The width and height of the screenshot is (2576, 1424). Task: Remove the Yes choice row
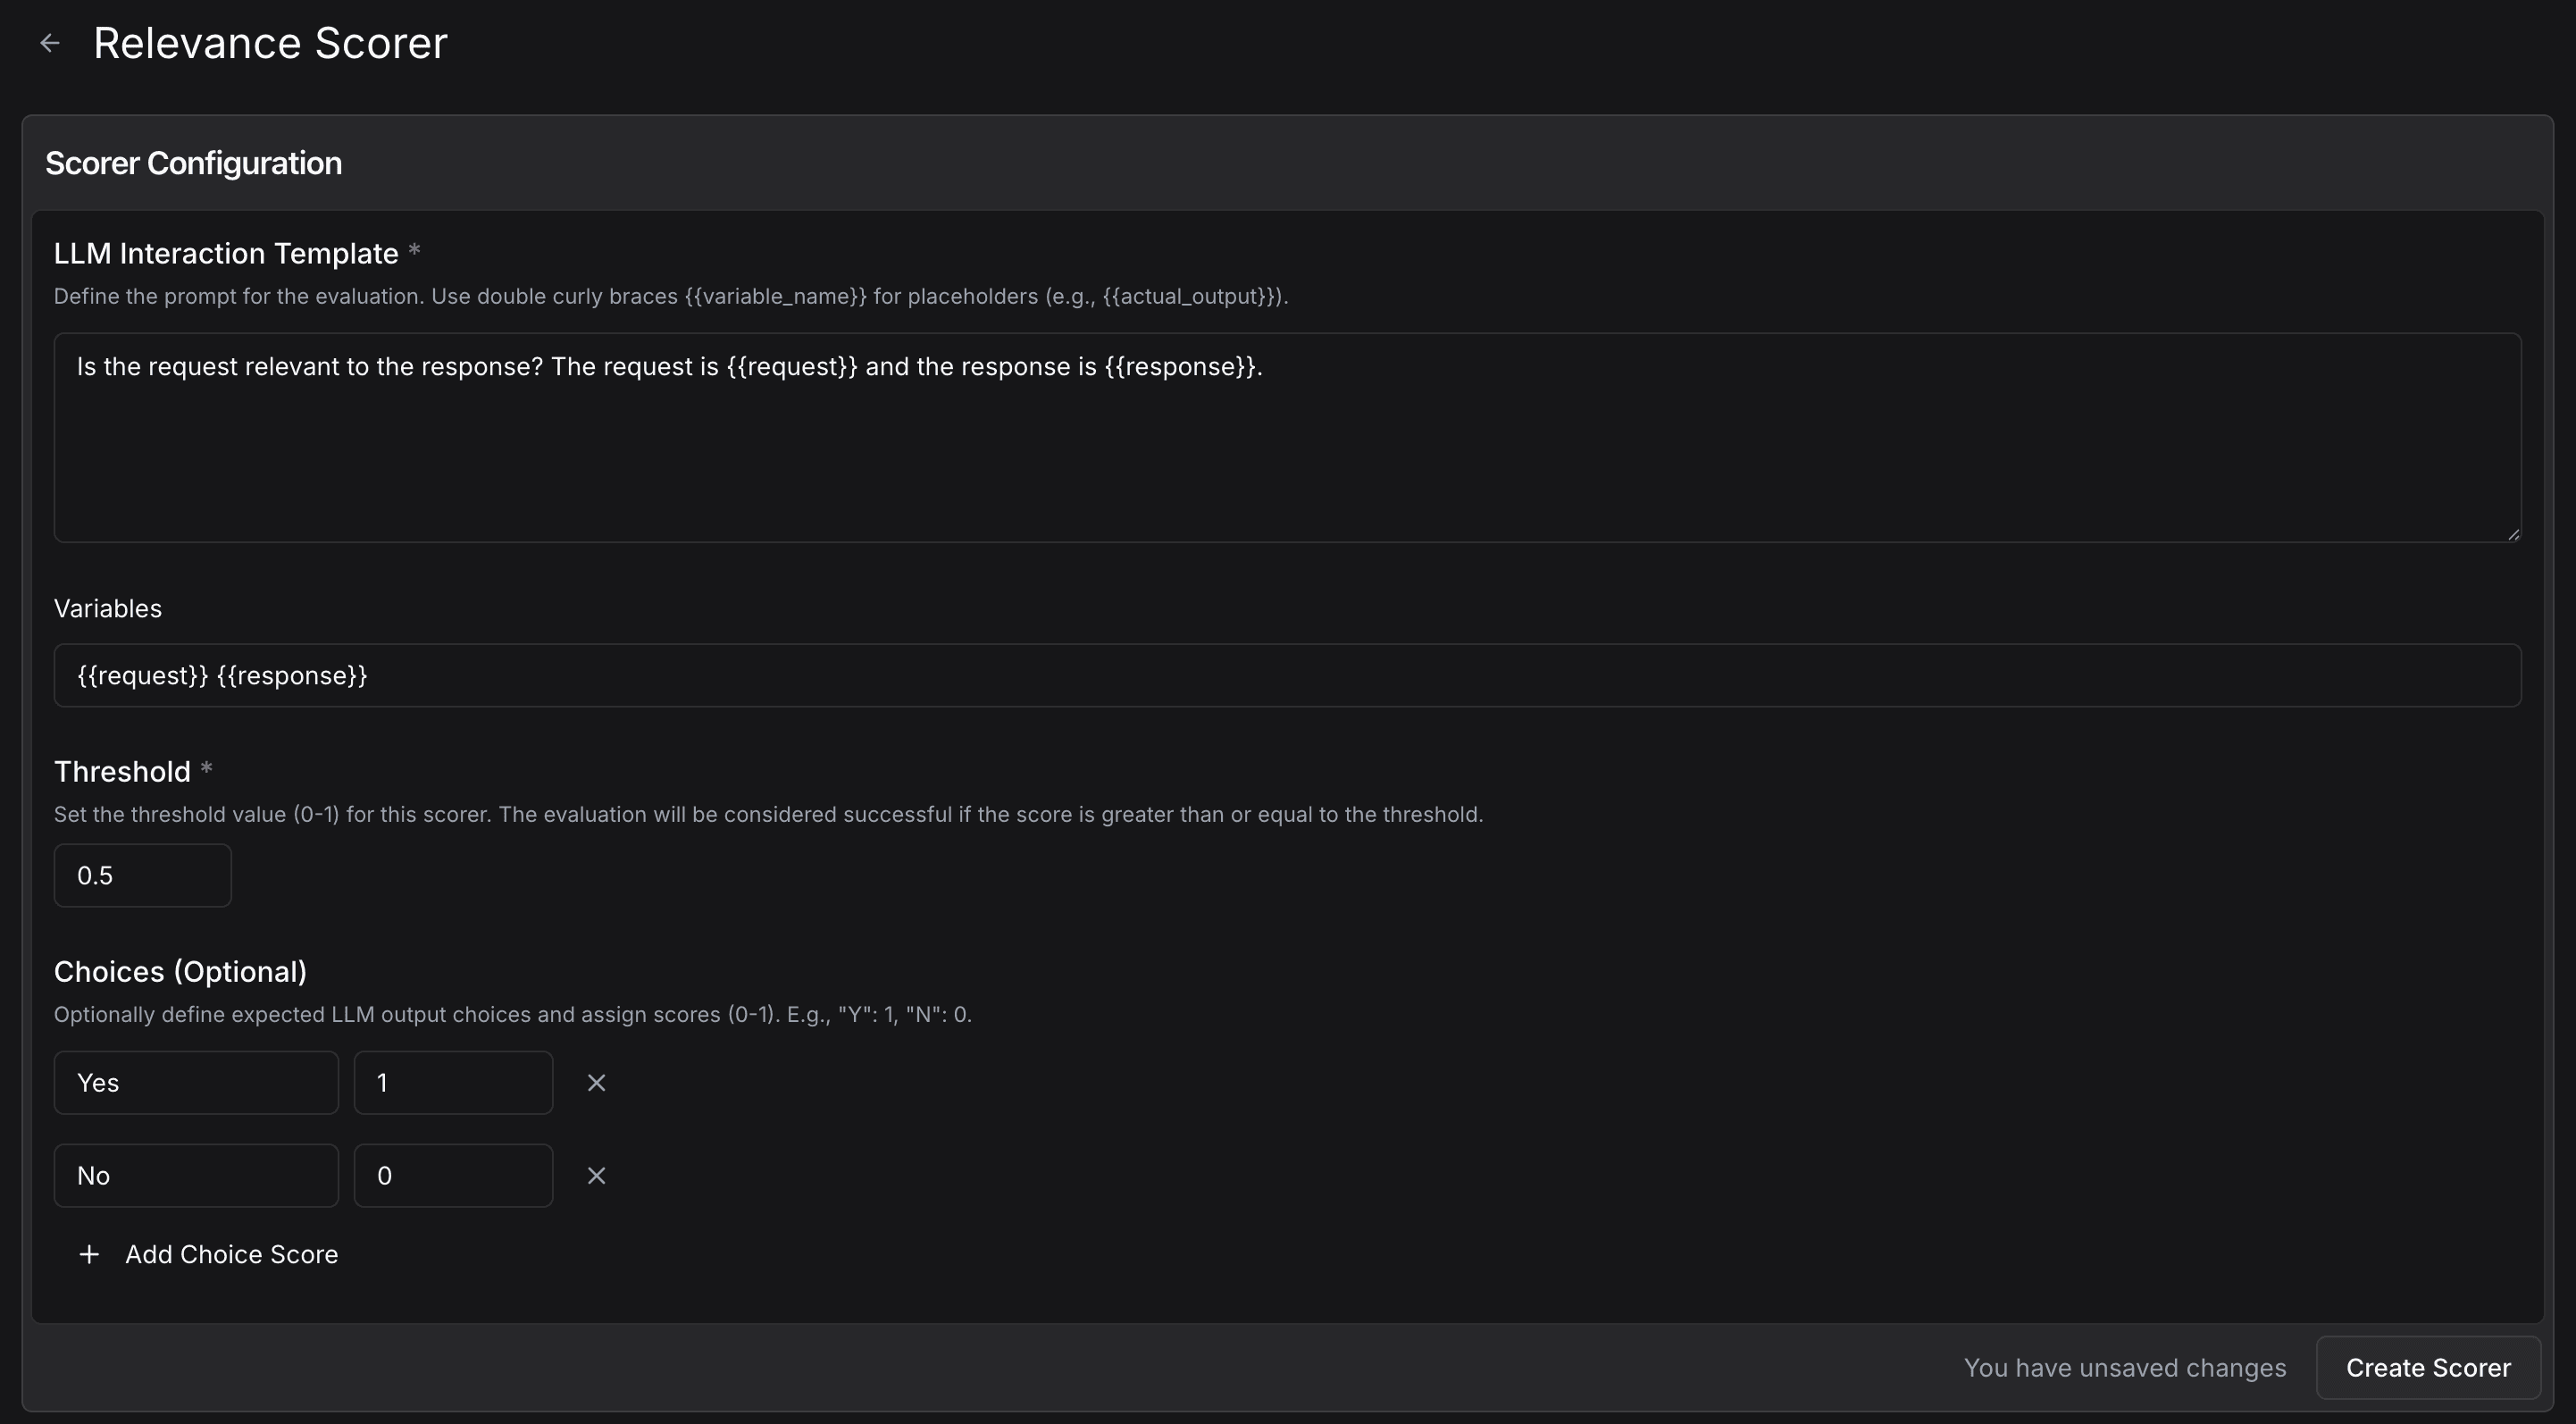(x=596, y=1083)
